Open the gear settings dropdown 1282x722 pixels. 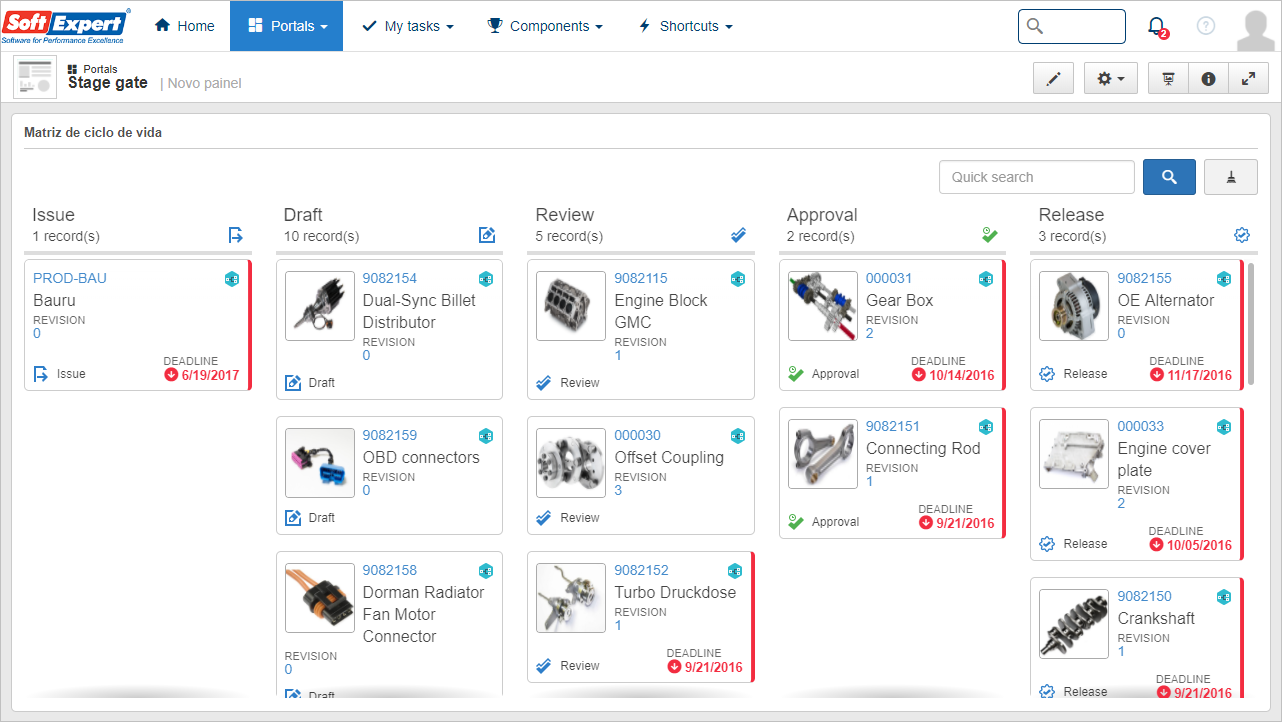click(x=1110, y=78)
